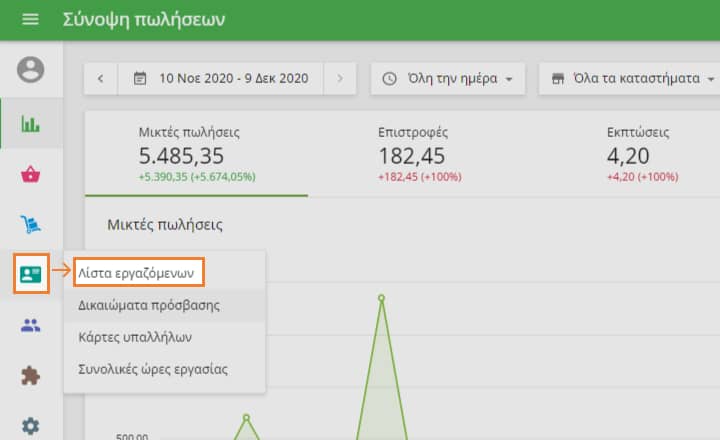
Task: Open the Settings gear icon
Action: [31, 426]
